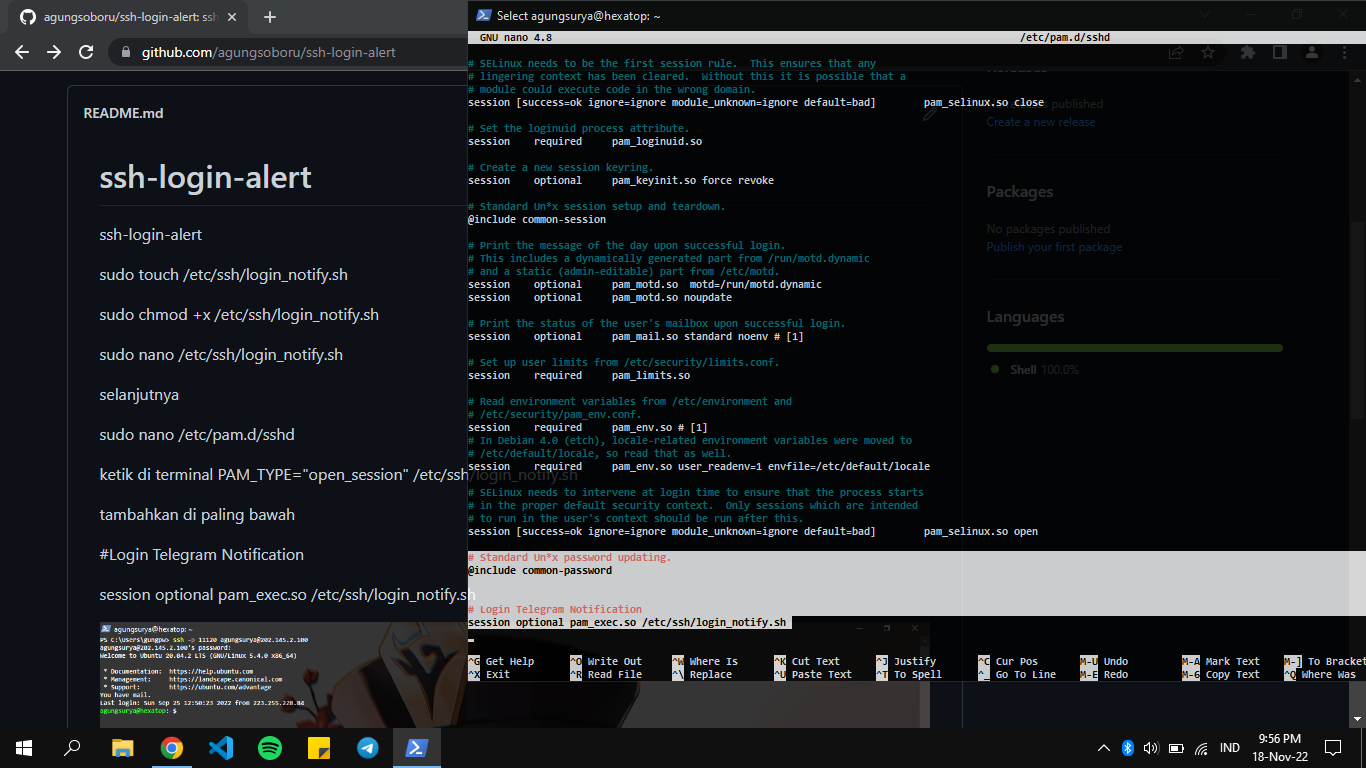Expand the hidden system tray icons

pyautogui.click(x=1103, y=747)
